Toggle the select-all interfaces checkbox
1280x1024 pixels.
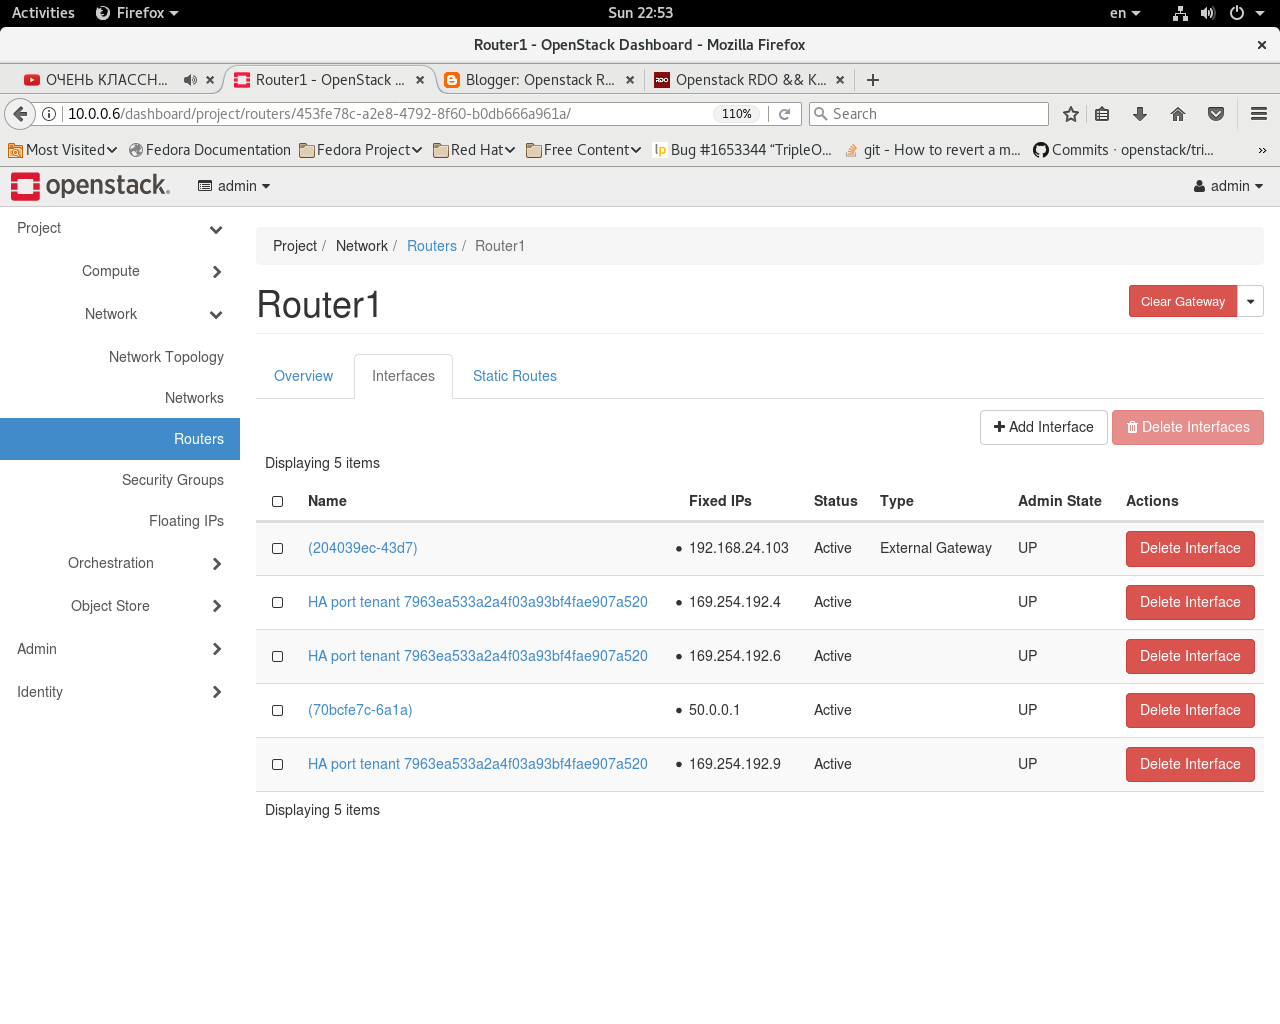[x=277, y=501]
